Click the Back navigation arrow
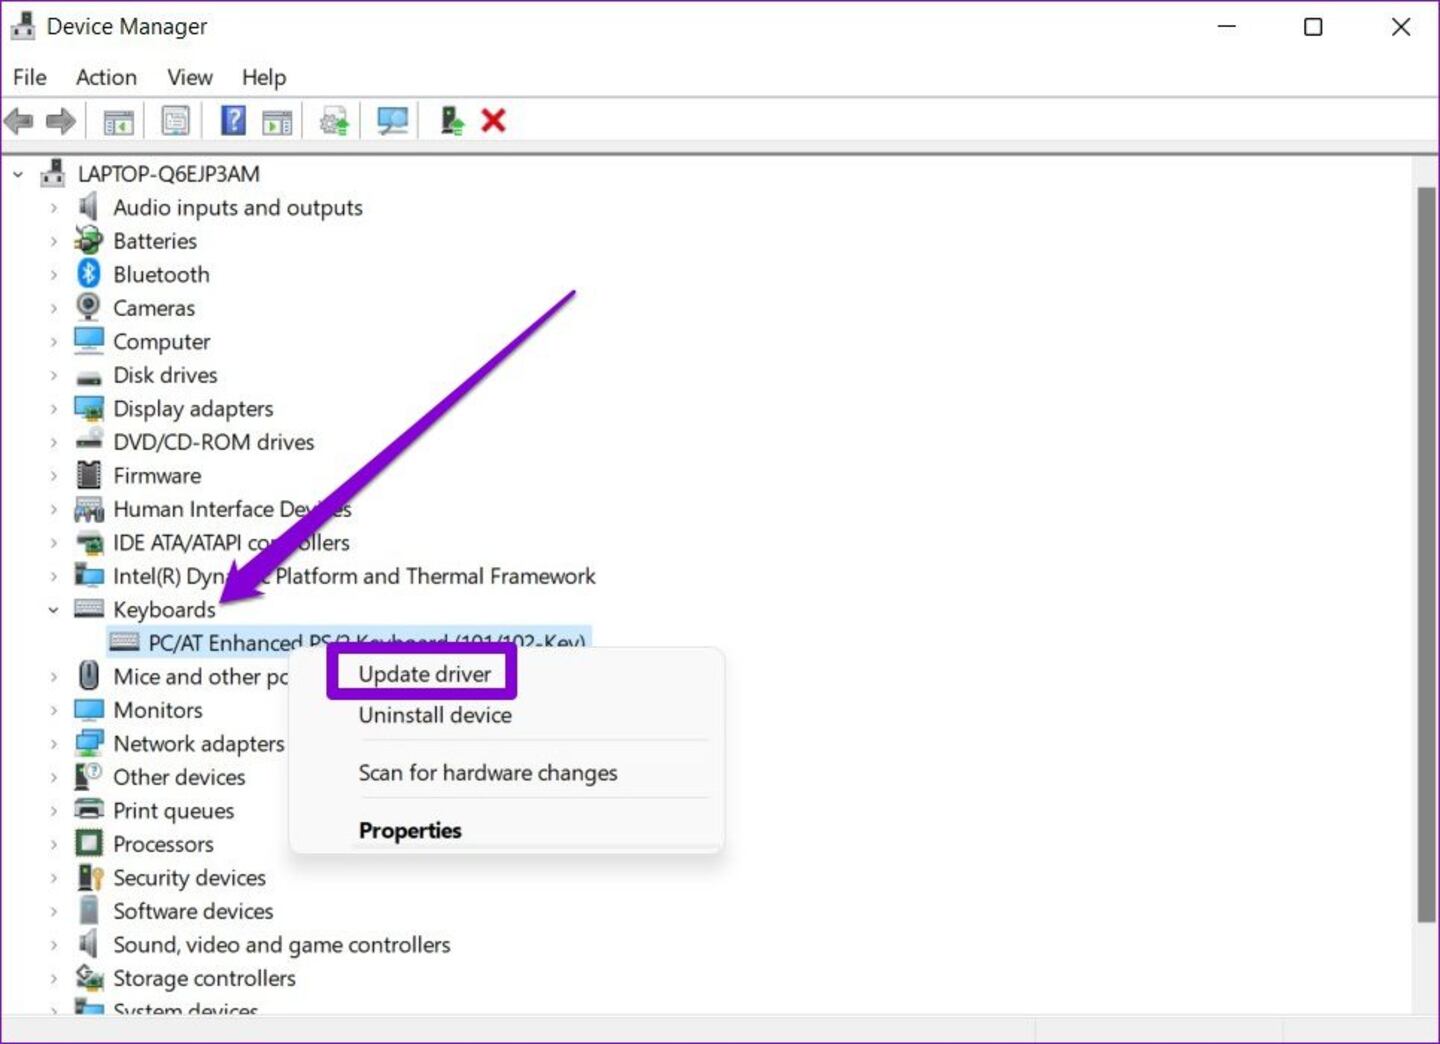The width and height of the screenshot is (1440, 1044). [17, 120]
